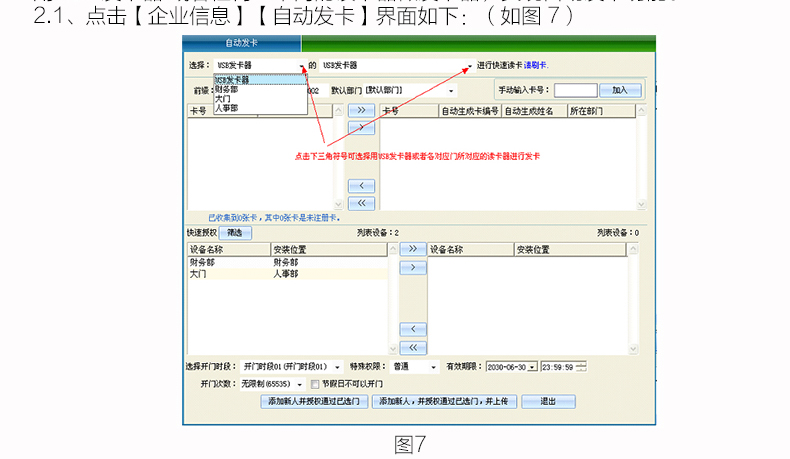Toggle 节假日不可以开门 checkbox

tap(315, 383)
